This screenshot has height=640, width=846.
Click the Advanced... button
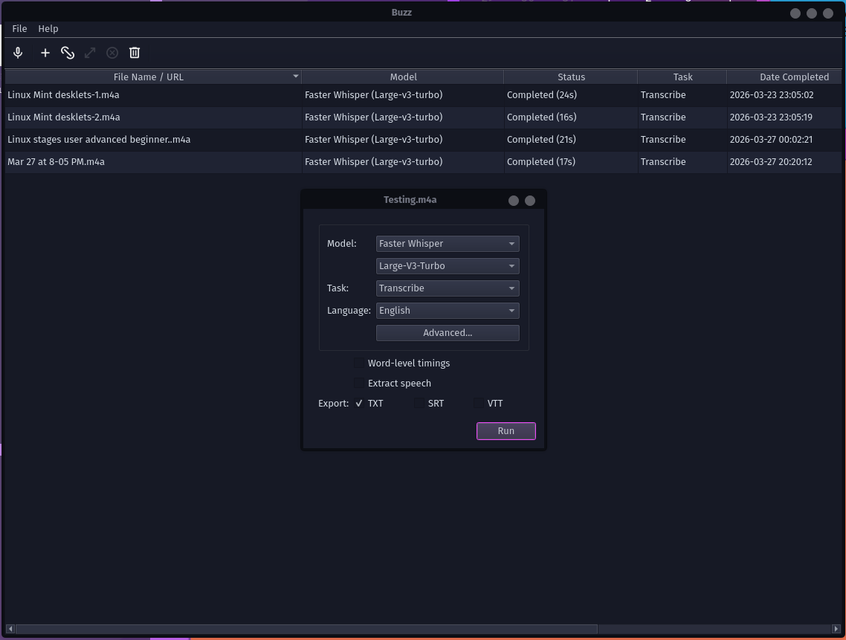[447, 333]
